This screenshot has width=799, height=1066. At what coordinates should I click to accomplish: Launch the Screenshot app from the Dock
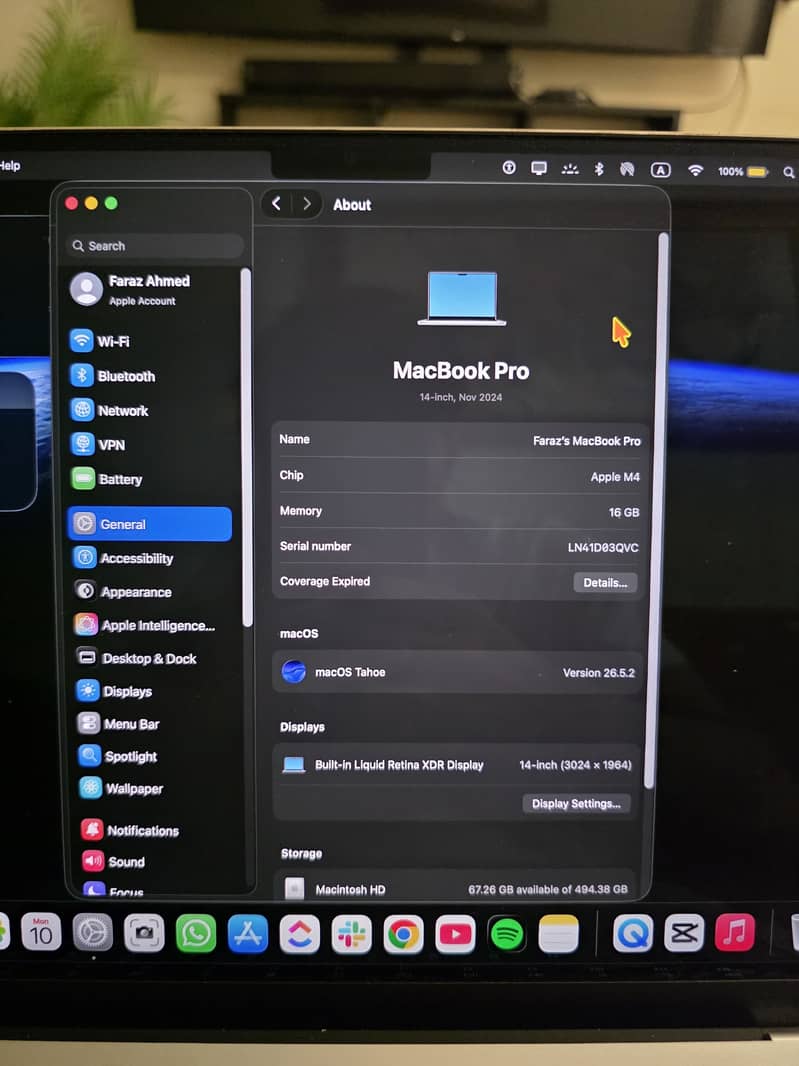click(x=144, y=933)
